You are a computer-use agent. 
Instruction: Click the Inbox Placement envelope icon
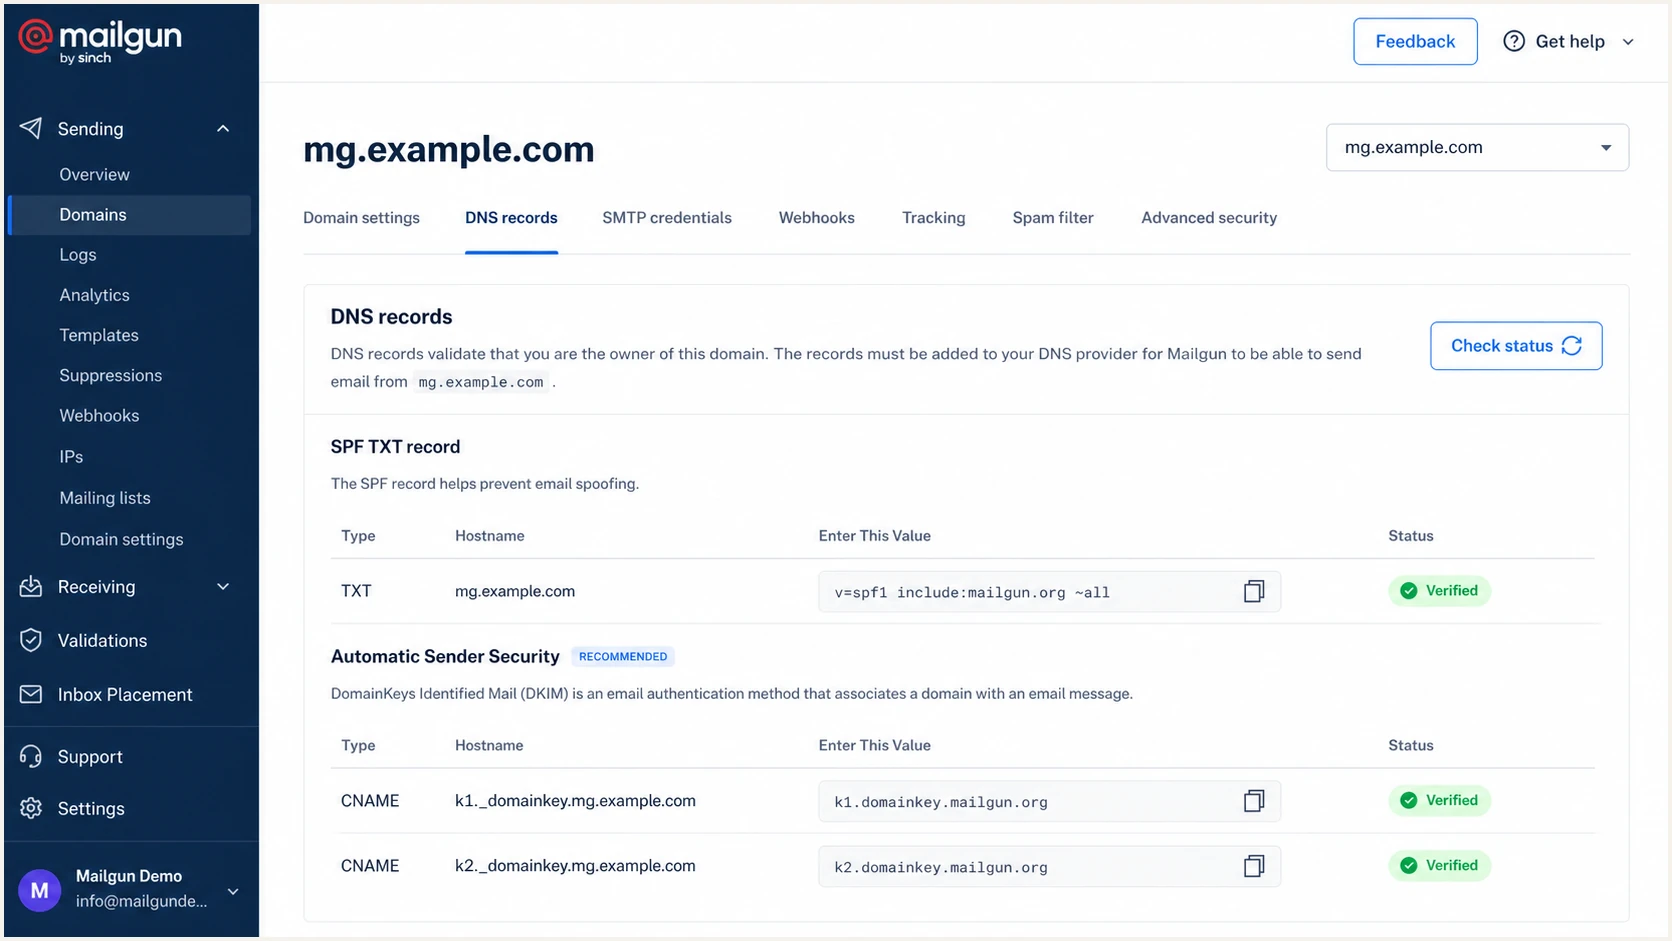tap(31, 694)
